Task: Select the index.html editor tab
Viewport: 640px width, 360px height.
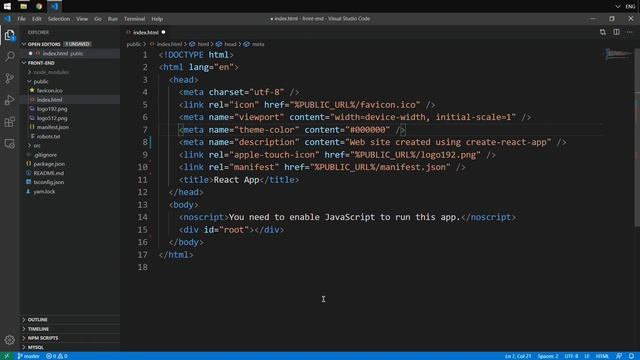Action: click(x=146, y=32)
